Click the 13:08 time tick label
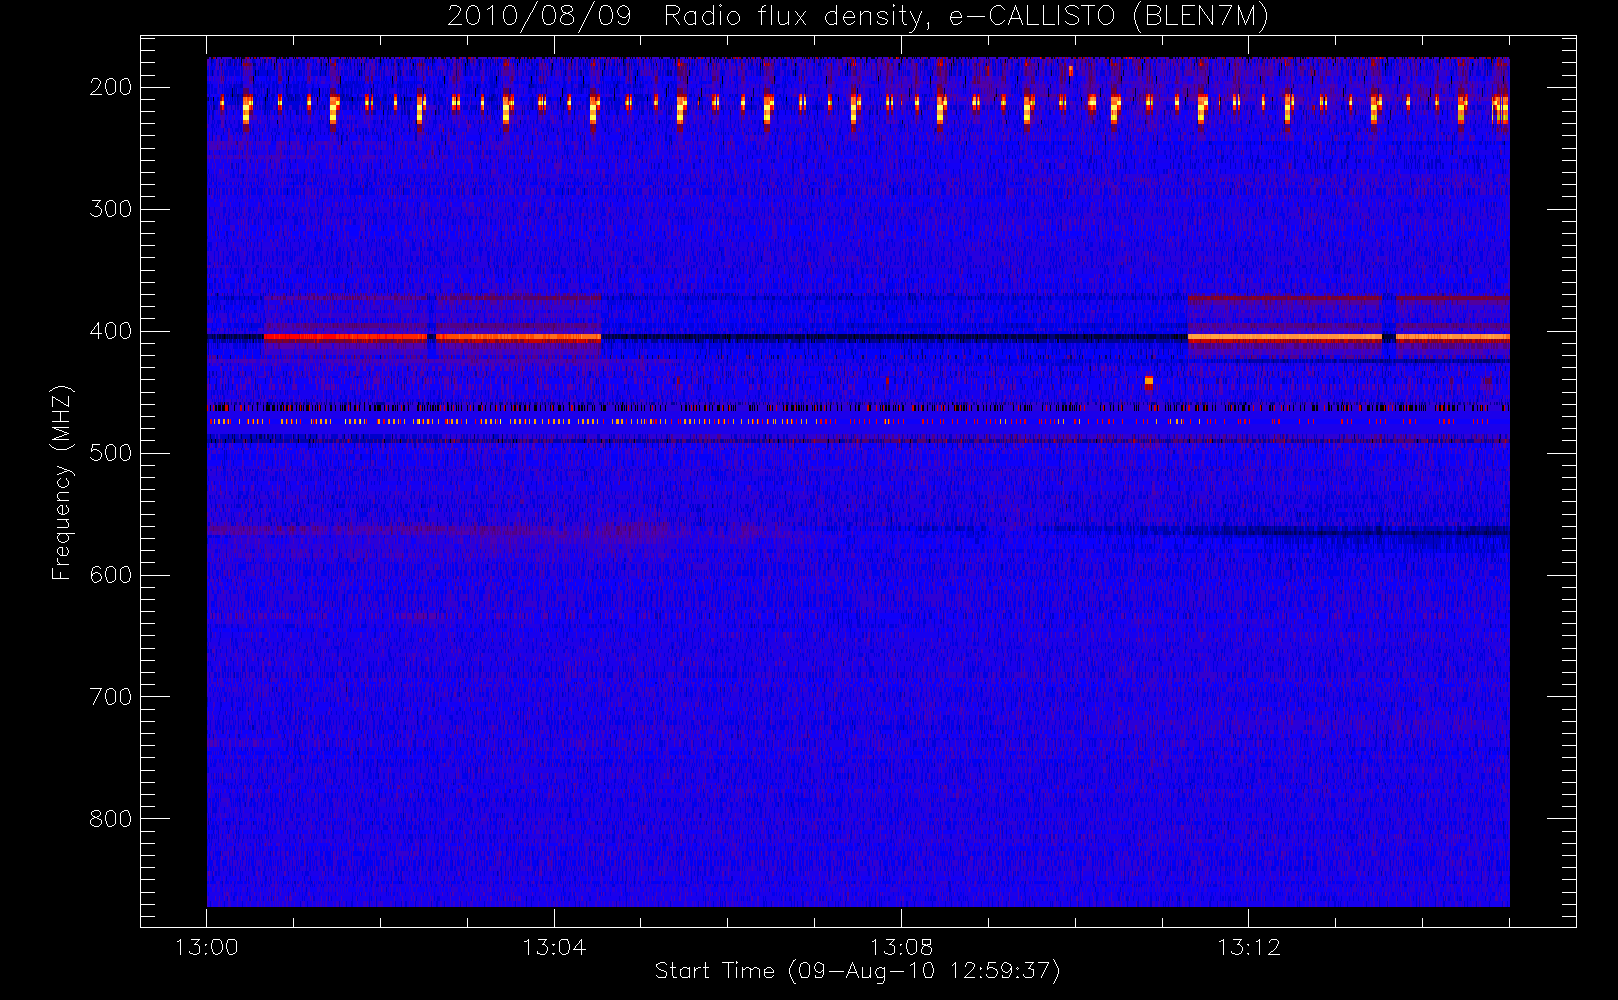The image size is (1618, 1000). point(901,947)
